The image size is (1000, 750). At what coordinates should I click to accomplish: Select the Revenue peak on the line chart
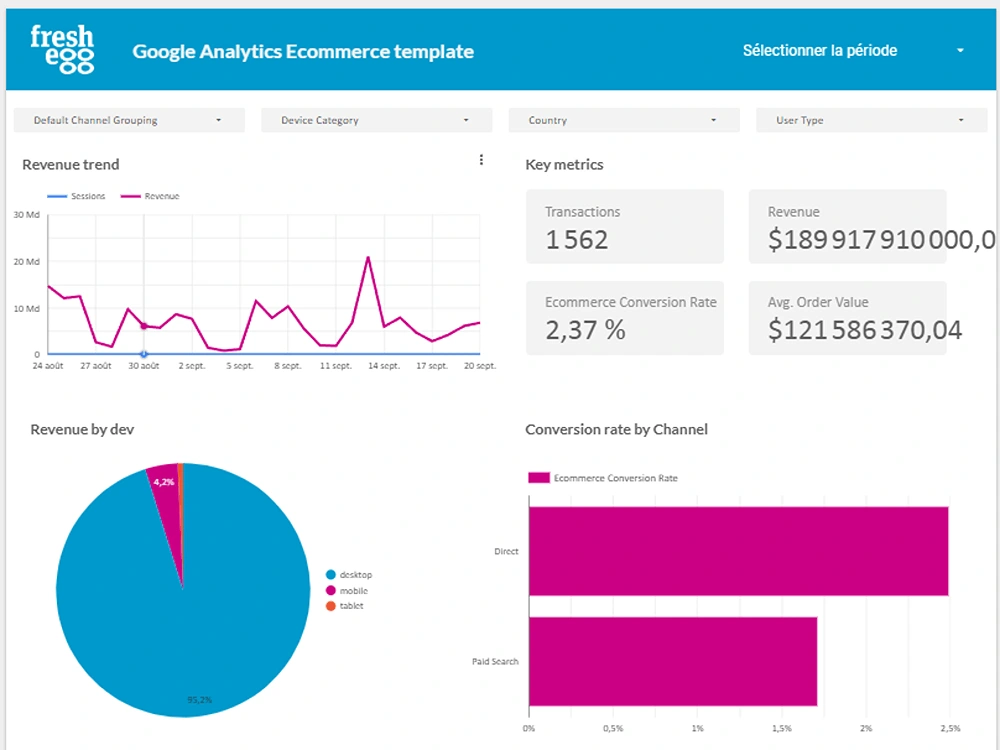(x=369, y=257)
